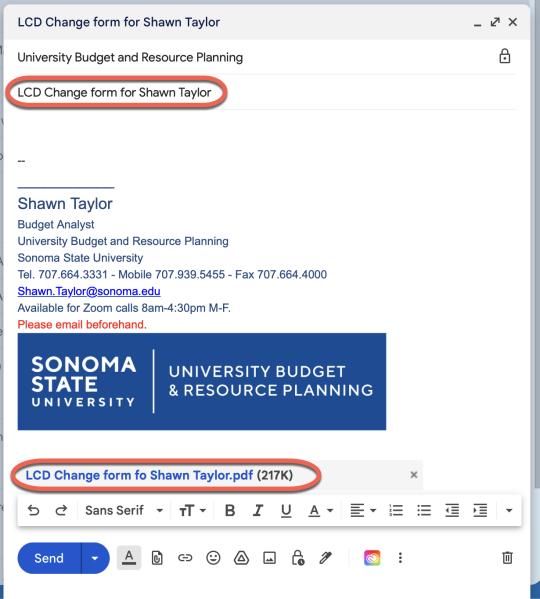Click the encryption lock icon
Screen dimensions: 540x599
pyautogui.click(x=505, y=56)
